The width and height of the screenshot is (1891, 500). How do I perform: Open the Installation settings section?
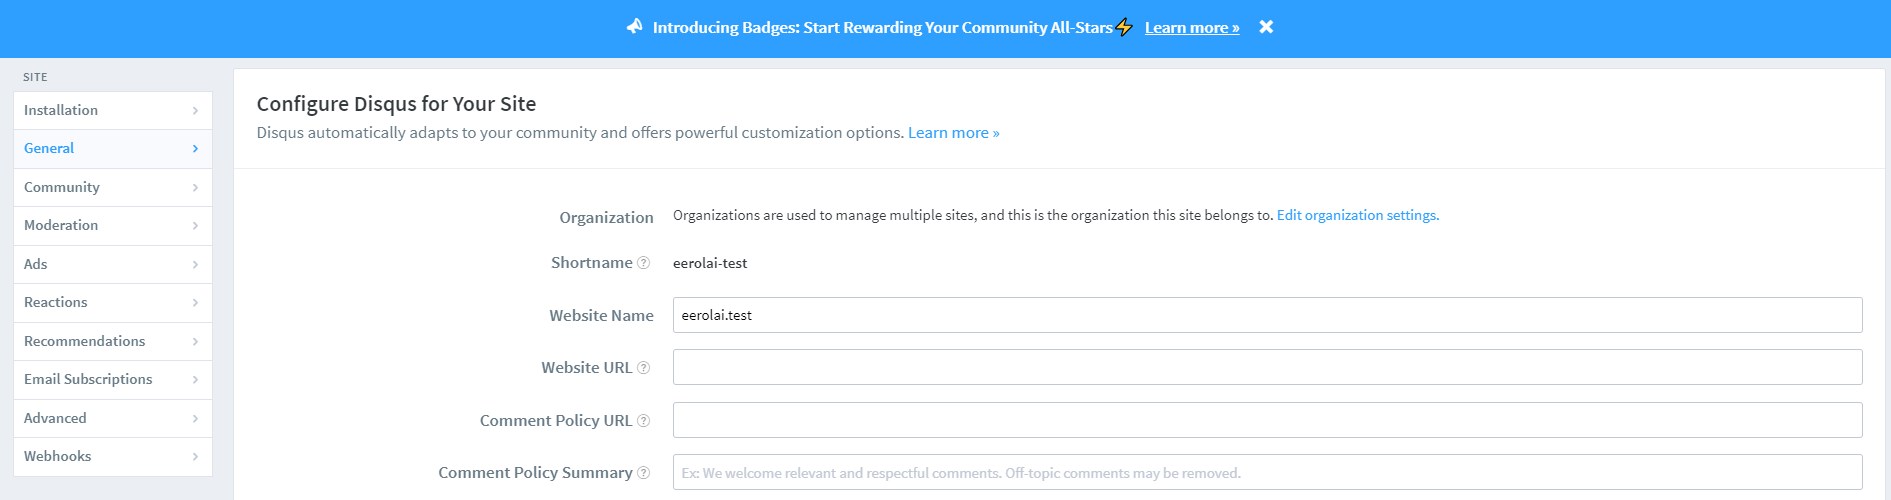click(113, 110)
